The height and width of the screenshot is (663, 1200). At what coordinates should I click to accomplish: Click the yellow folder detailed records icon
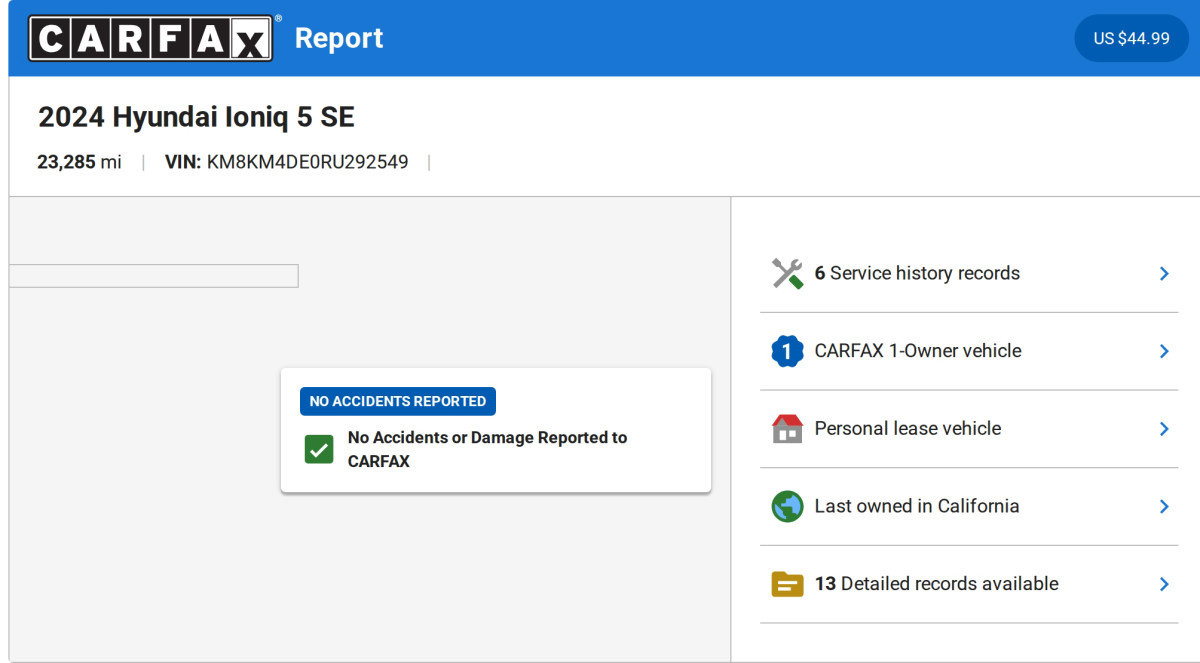(x=787, y=584)
